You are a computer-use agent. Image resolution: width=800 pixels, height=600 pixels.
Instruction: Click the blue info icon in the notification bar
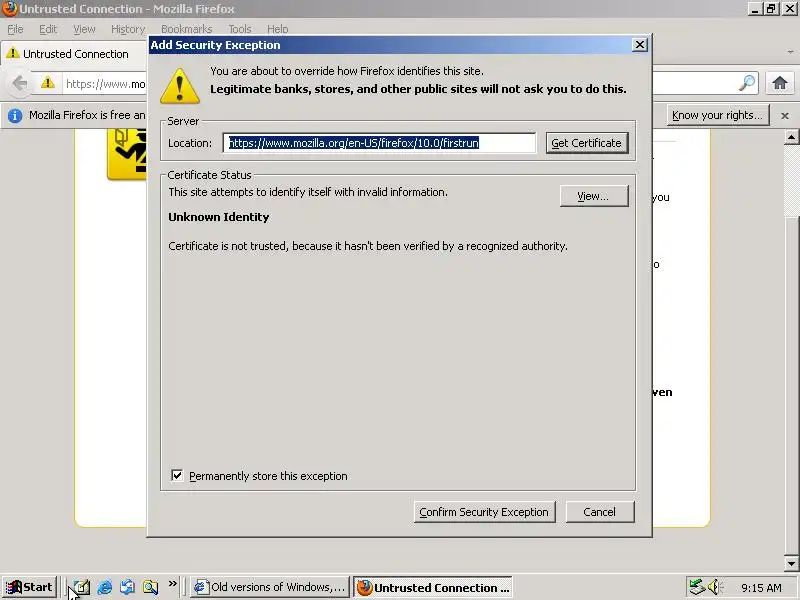[x=15, y=116]
